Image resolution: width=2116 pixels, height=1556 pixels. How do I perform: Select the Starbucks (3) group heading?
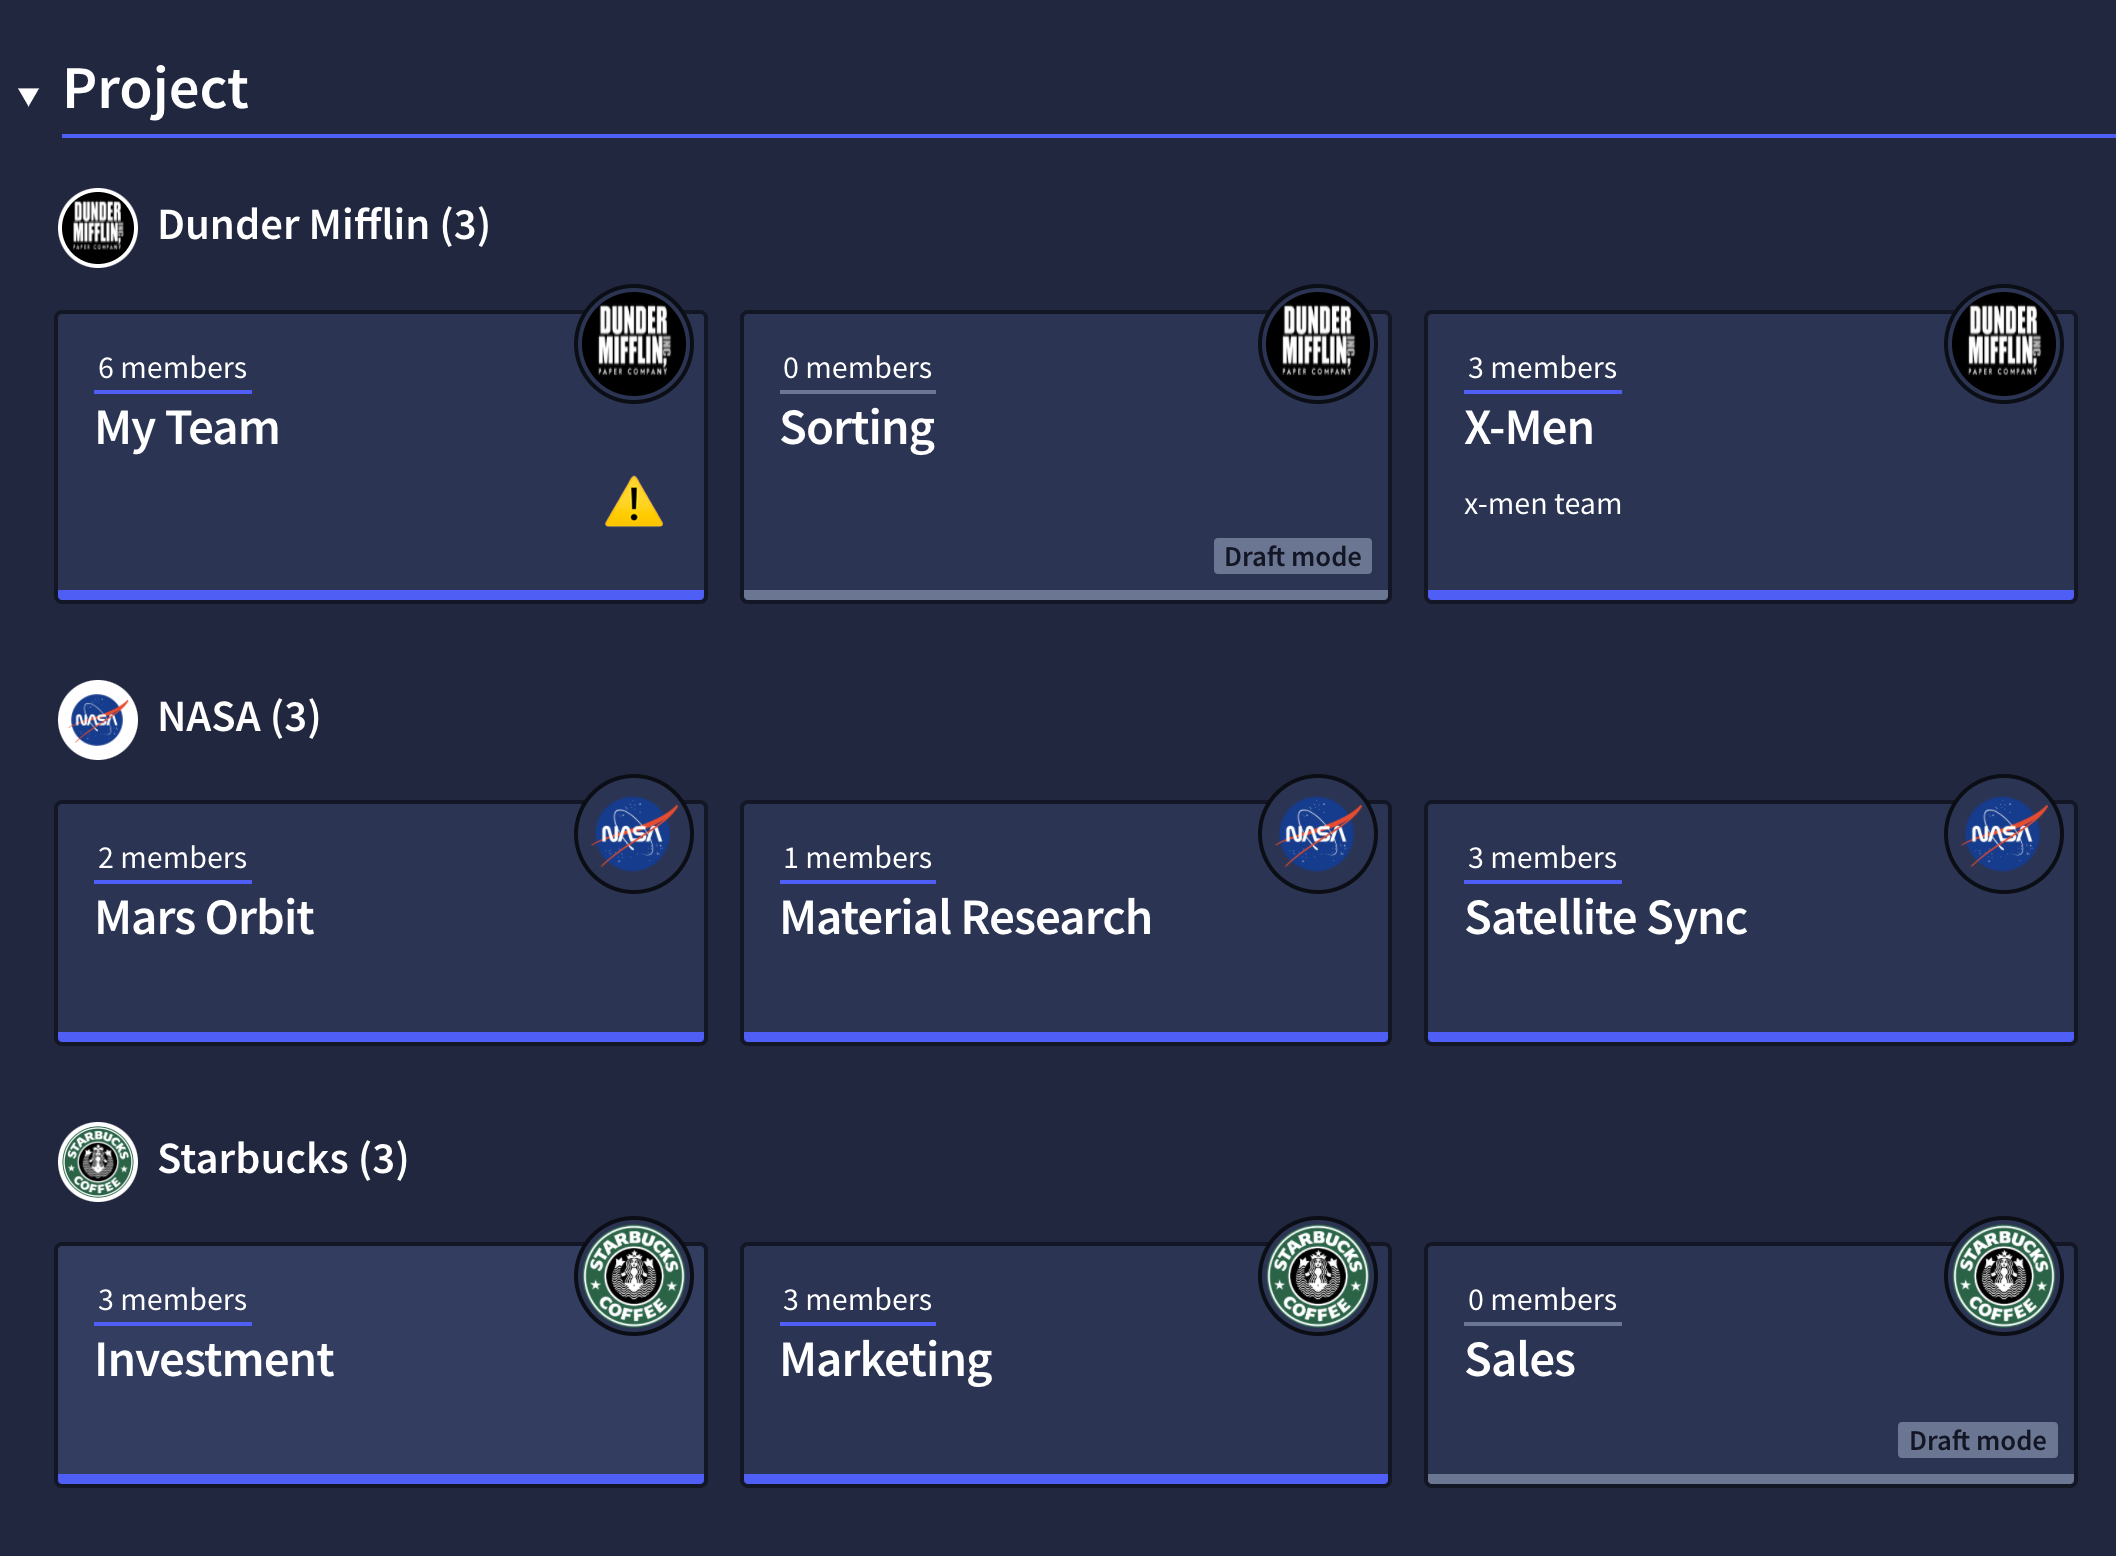282,1160
